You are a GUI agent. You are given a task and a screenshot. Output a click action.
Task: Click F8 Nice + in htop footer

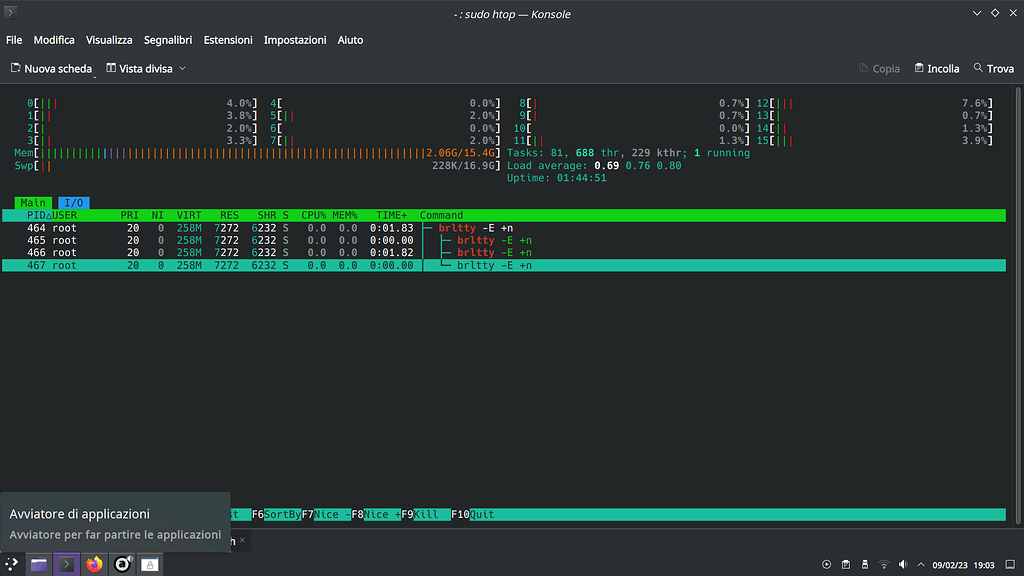pyautogui.click(x=376, y=515)
